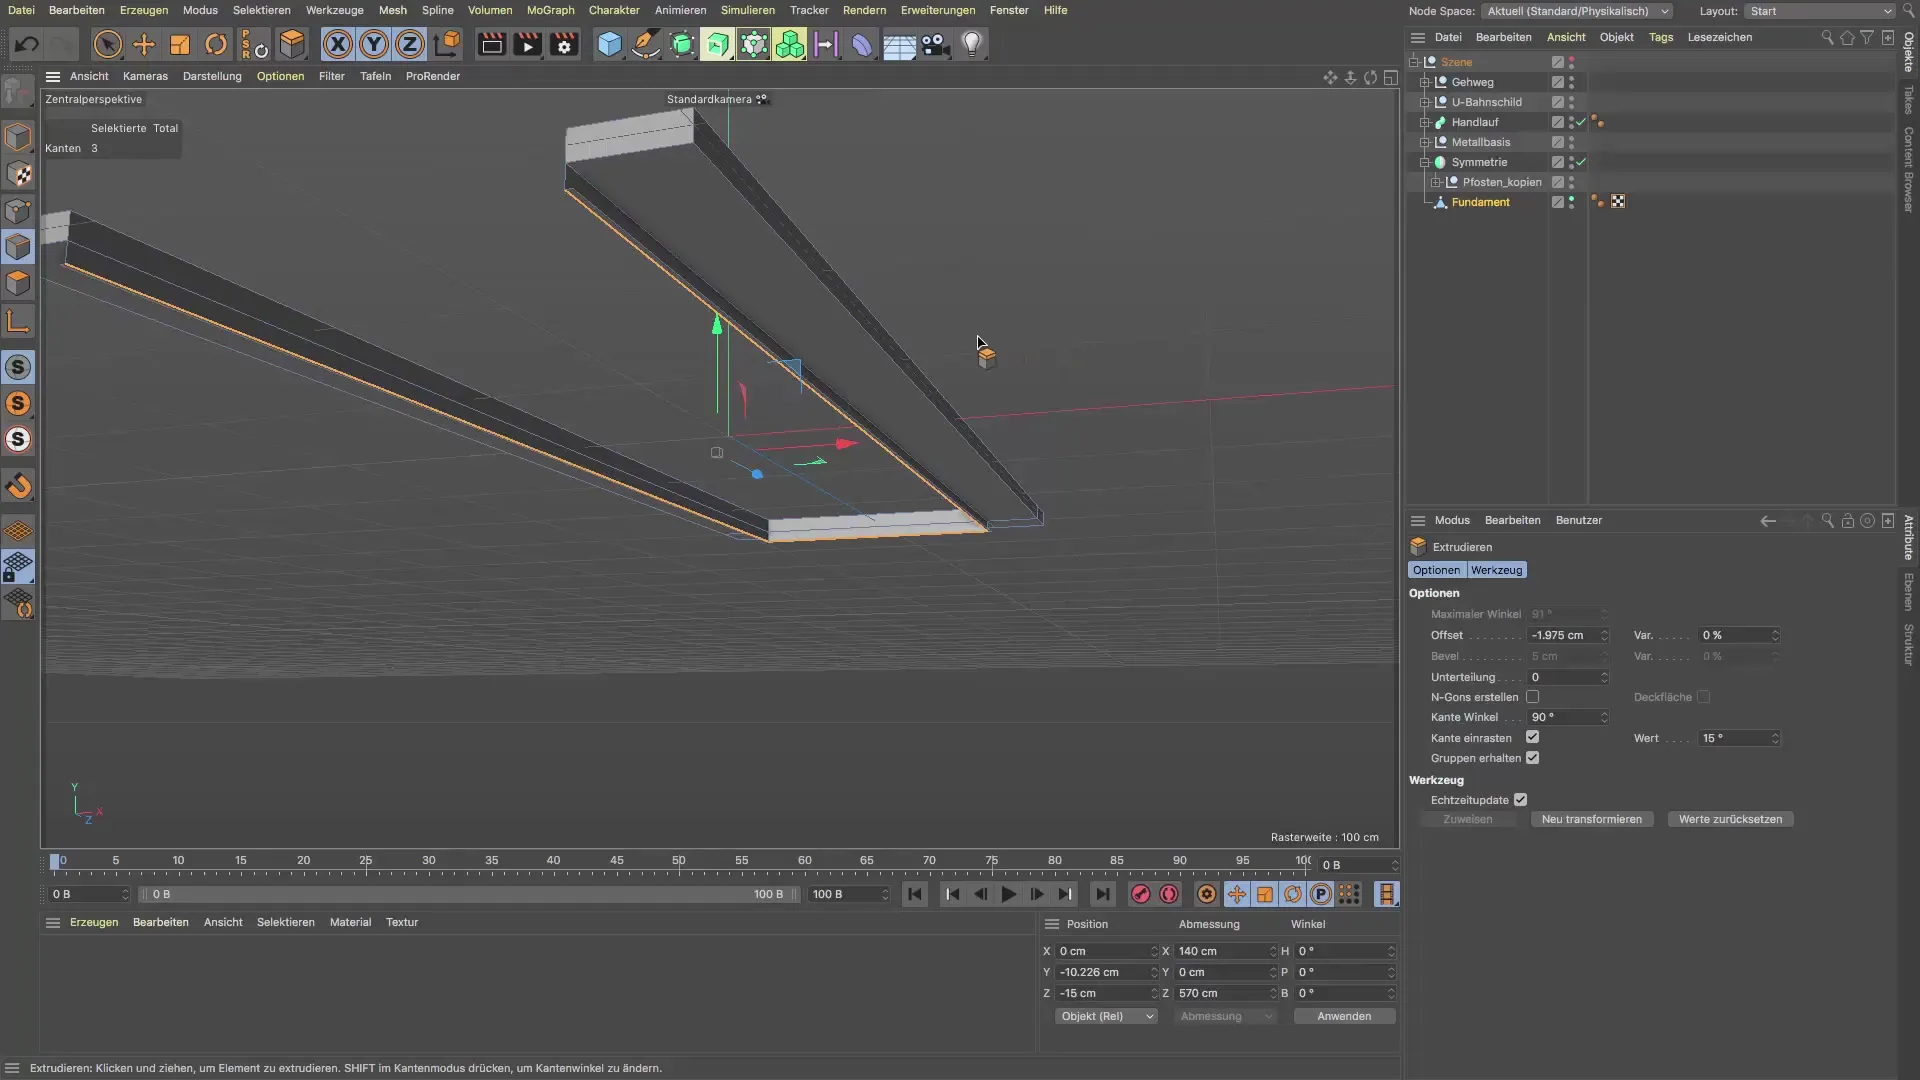Toggle the X axis lock icon

[338, 44]
